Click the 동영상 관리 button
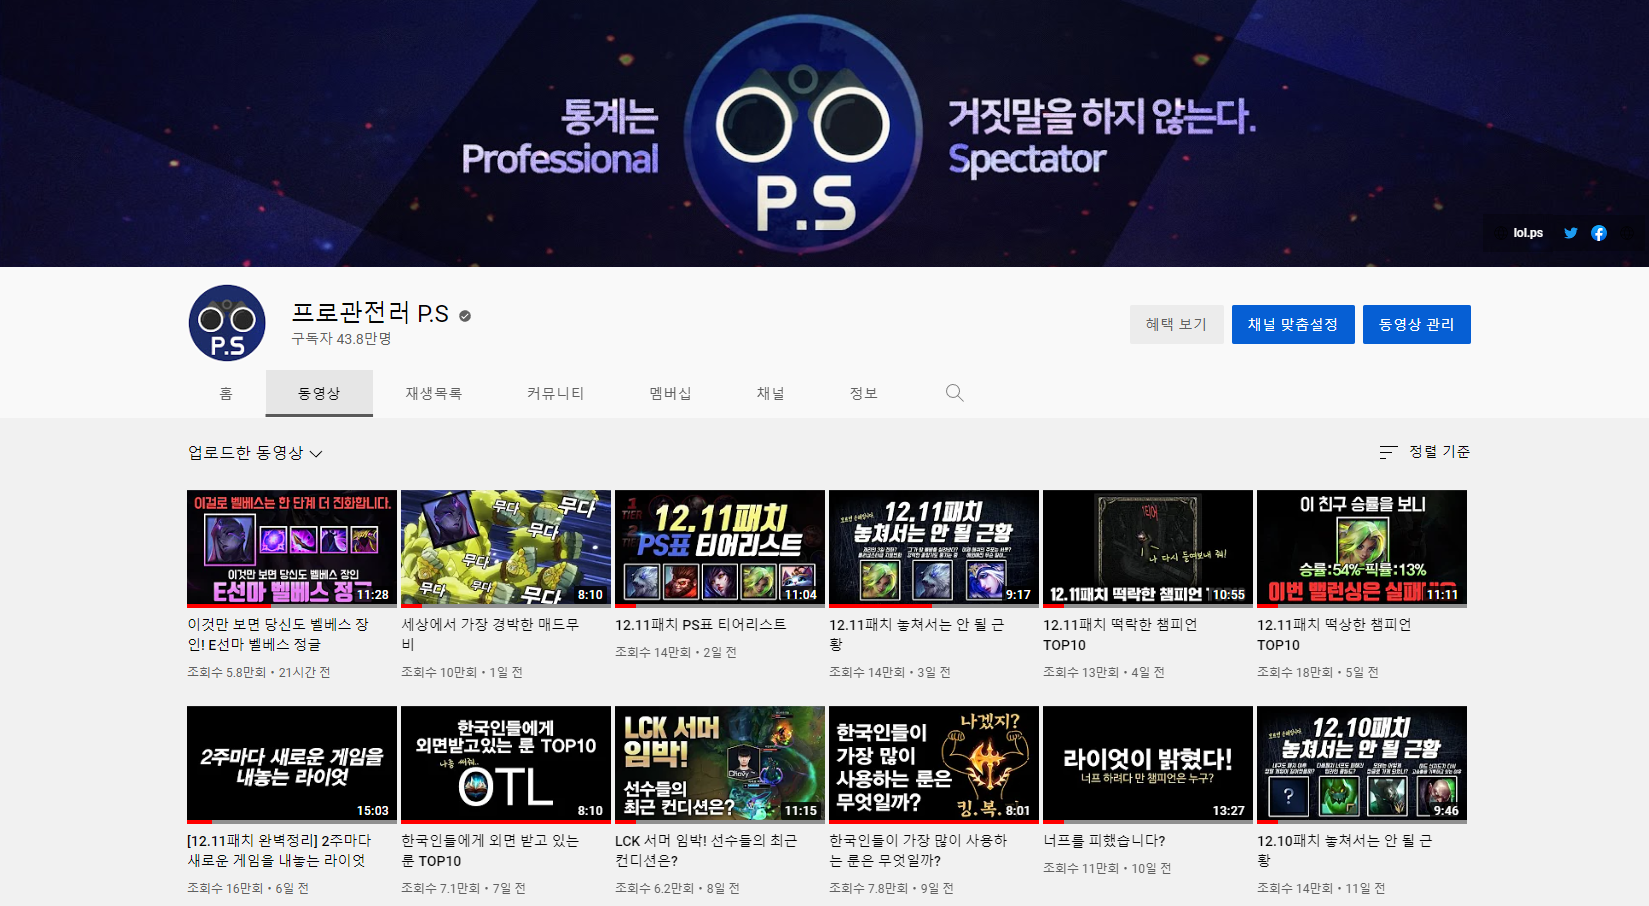Image resolution: width=1649 pixels, height=906 pixels. pyautogui.click(x=1416, y=324)
